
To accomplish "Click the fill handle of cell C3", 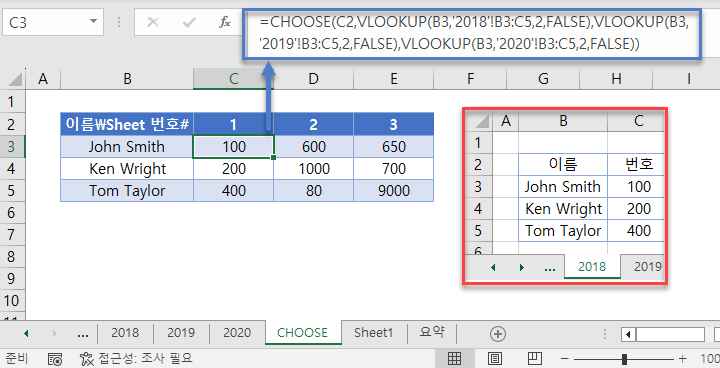I will pyautogui.click(x=274, y=158).
